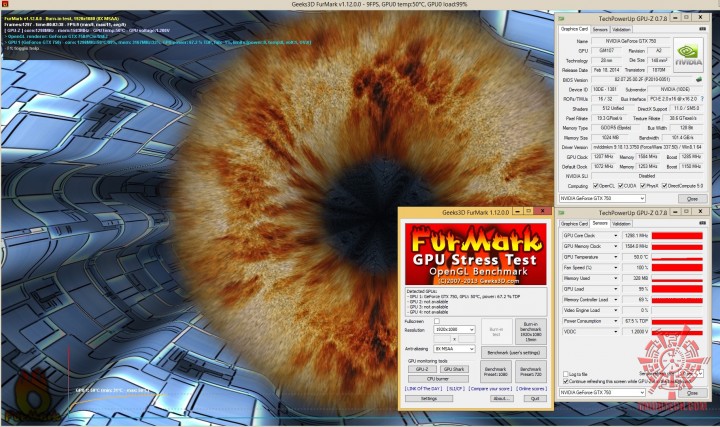Viewport: 720px width, 427px height.
Task: Click the camera screenshot icon in GPU-Z Sensors window
Action: pyautogui.click(x=702, y=223)
